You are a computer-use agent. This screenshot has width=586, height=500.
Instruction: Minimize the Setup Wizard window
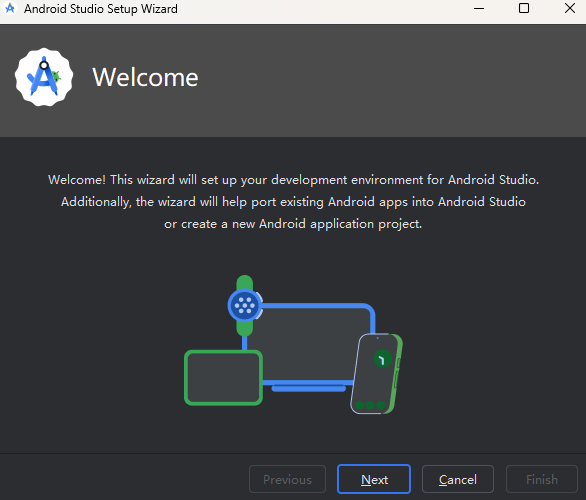coord(479,8)
